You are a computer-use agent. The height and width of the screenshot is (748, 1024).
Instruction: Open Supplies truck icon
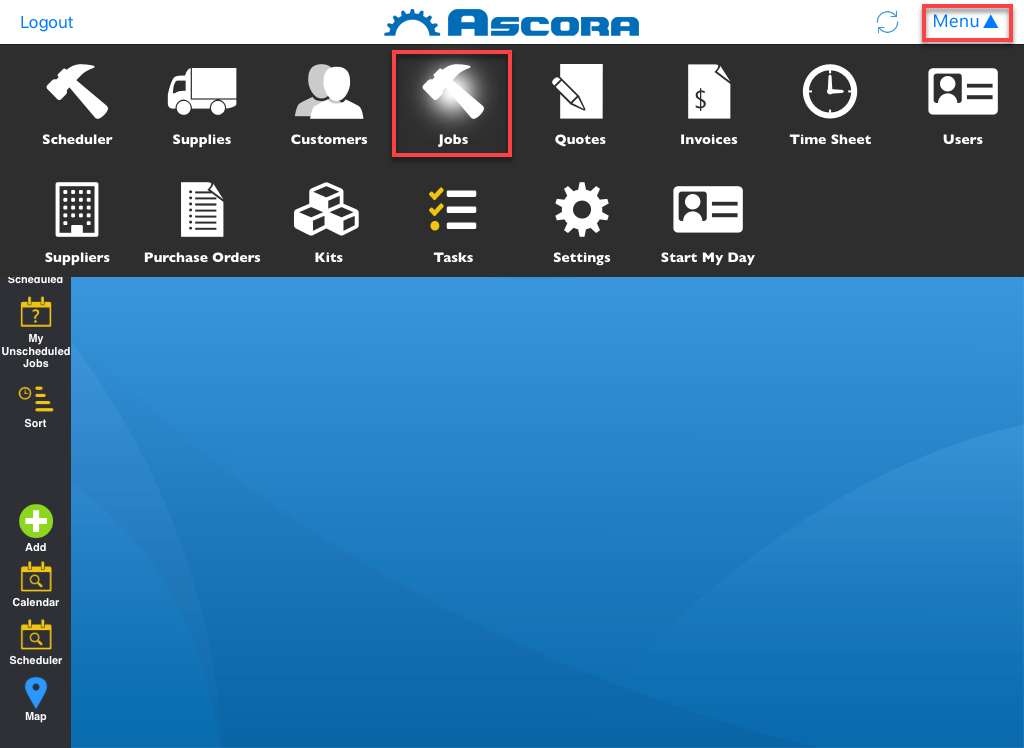[x=201, y=93]
